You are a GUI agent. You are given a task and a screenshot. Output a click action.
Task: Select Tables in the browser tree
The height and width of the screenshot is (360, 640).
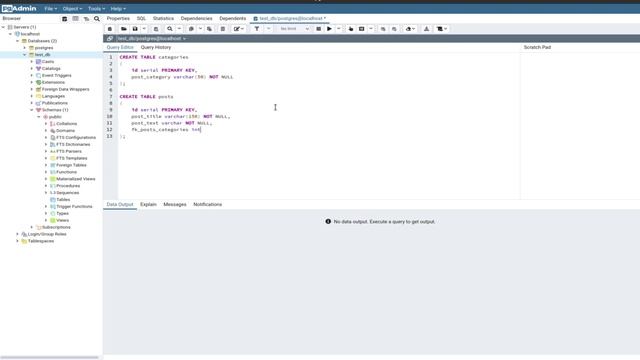[x=63, y=200]
